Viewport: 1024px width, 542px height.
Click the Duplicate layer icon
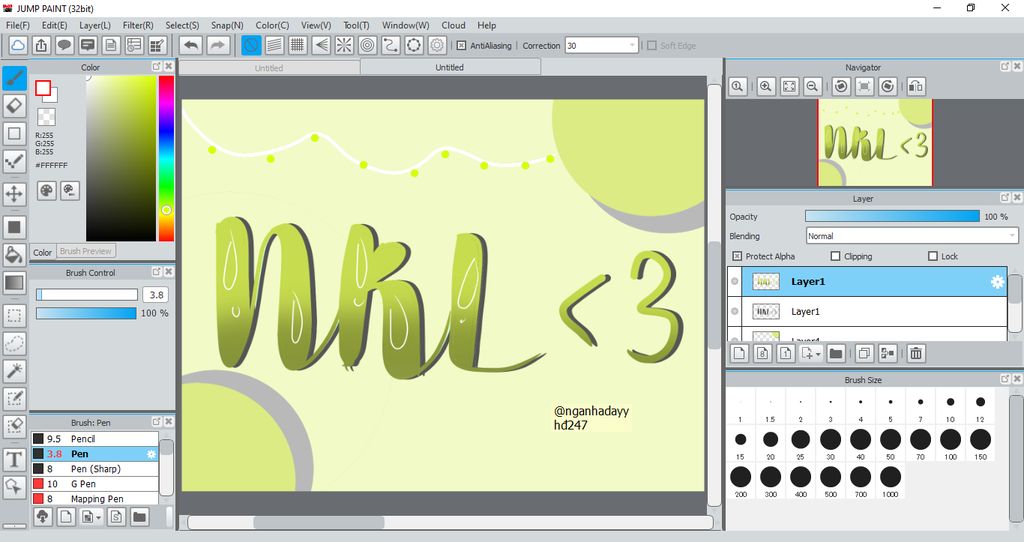864,353
